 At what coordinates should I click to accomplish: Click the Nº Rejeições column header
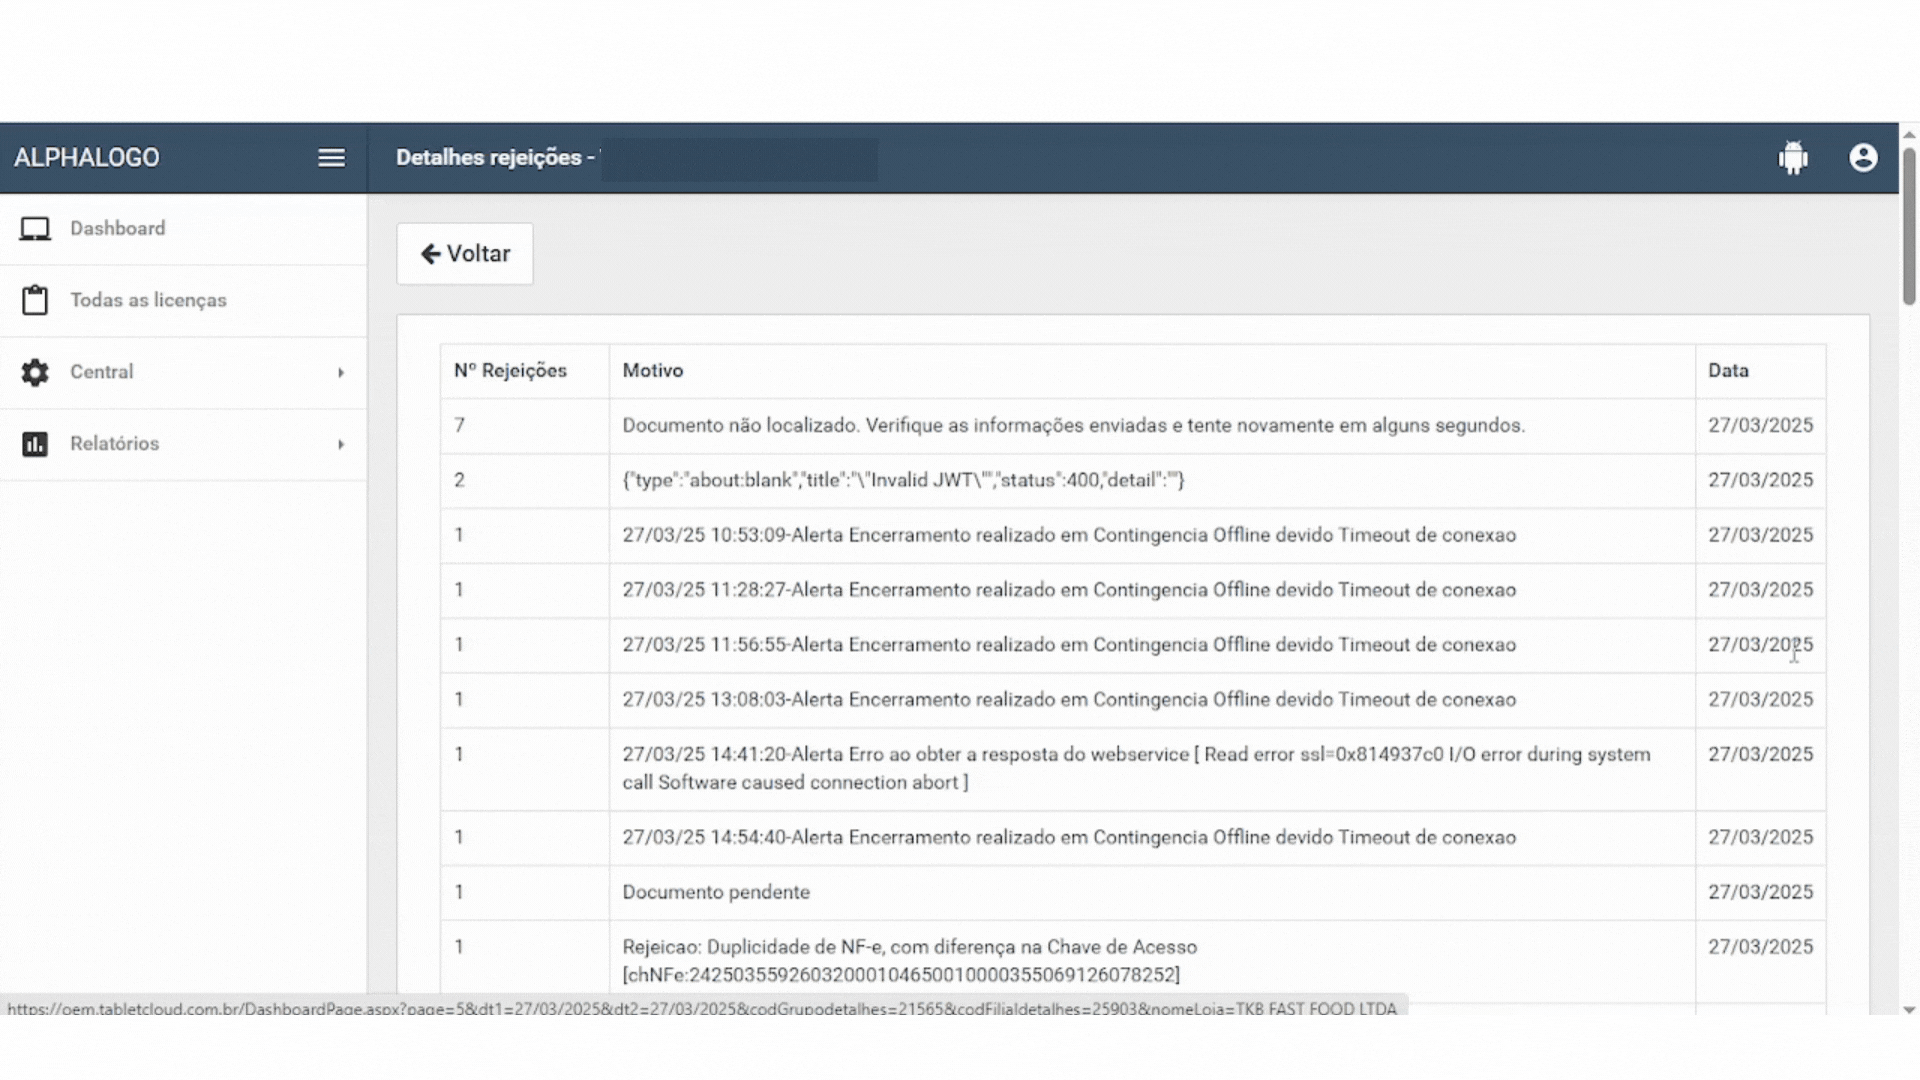(x=510, y=371)
